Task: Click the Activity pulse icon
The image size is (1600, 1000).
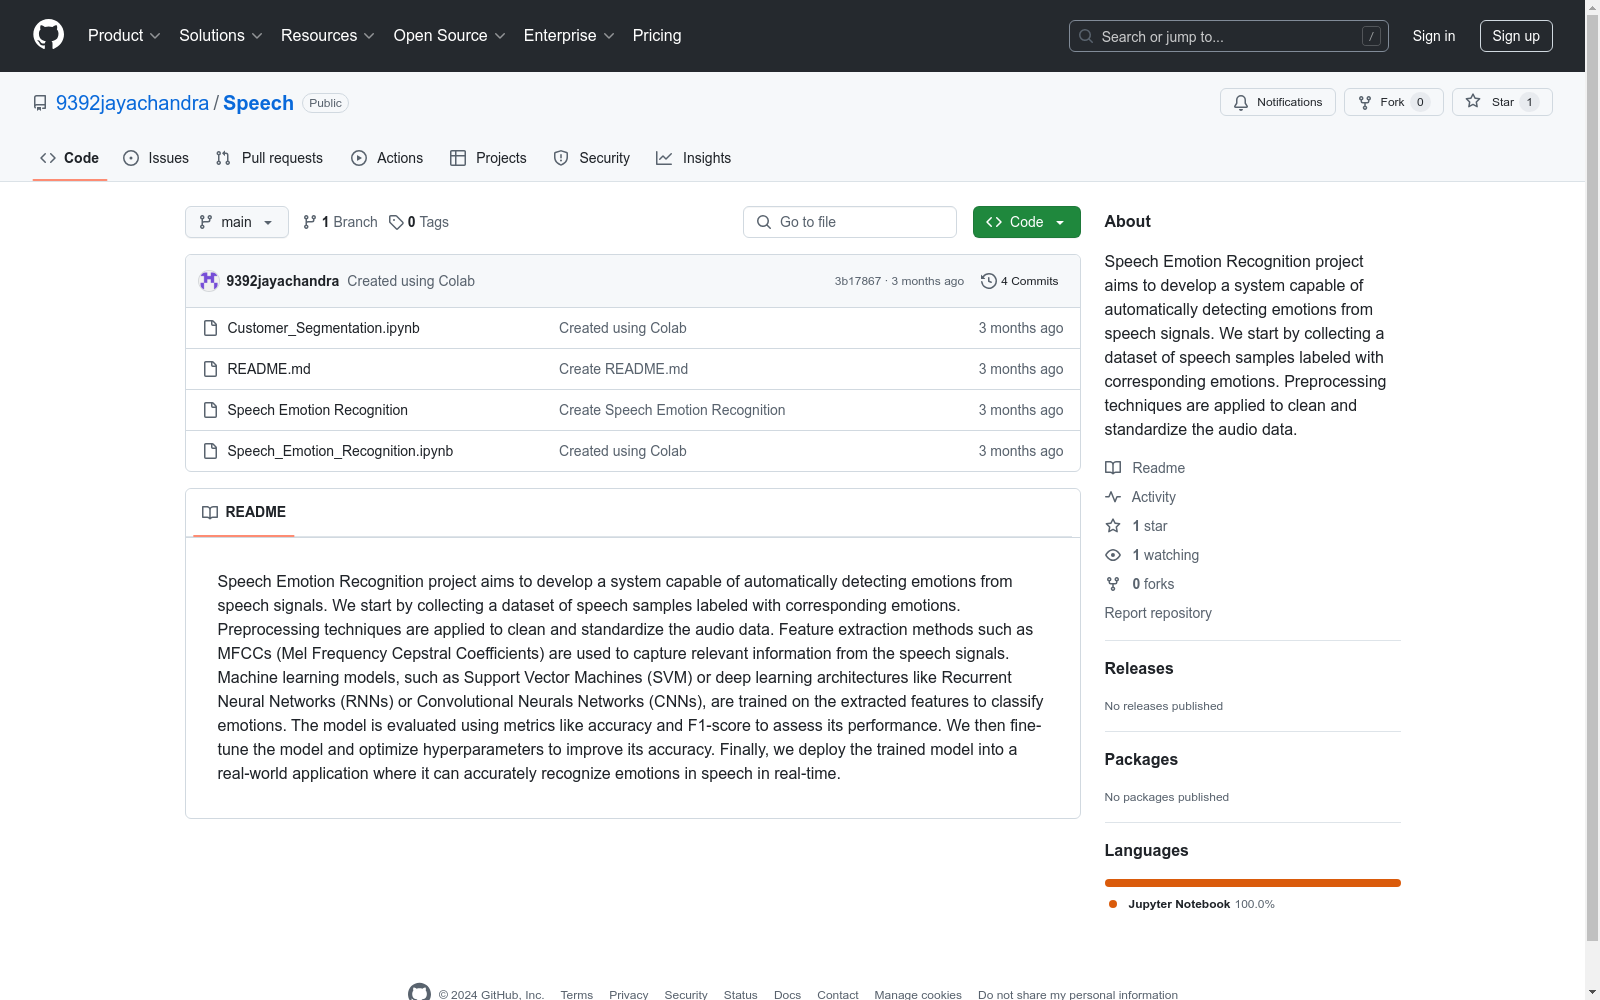Action: point(1113,497)
